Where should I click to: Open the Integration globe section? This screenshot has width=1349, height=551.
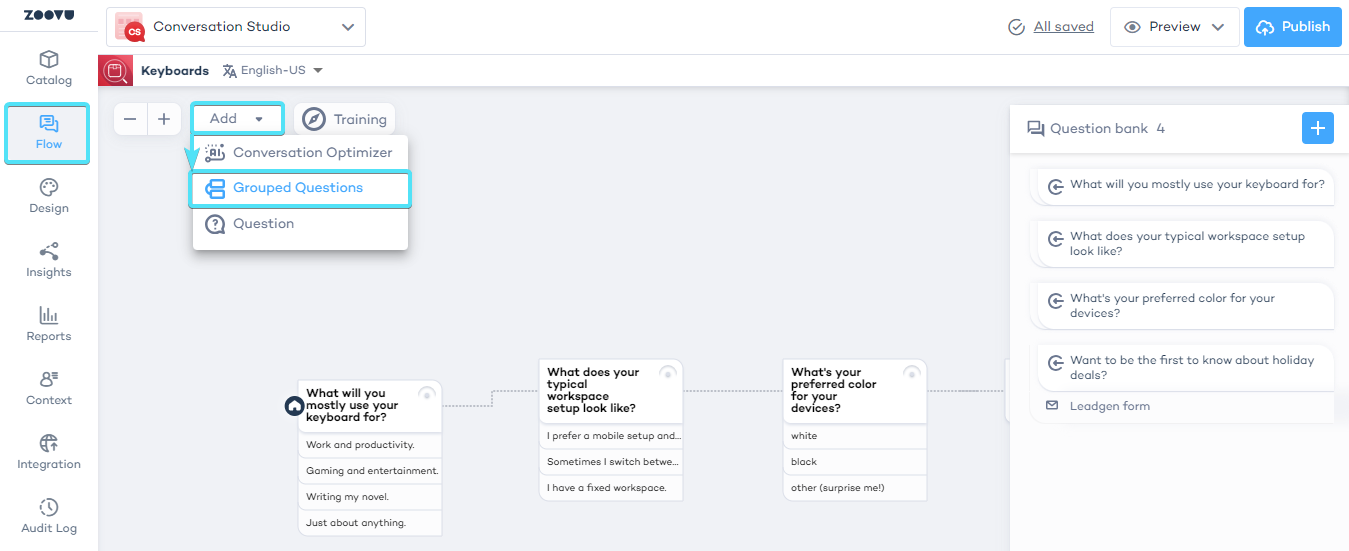48,452
